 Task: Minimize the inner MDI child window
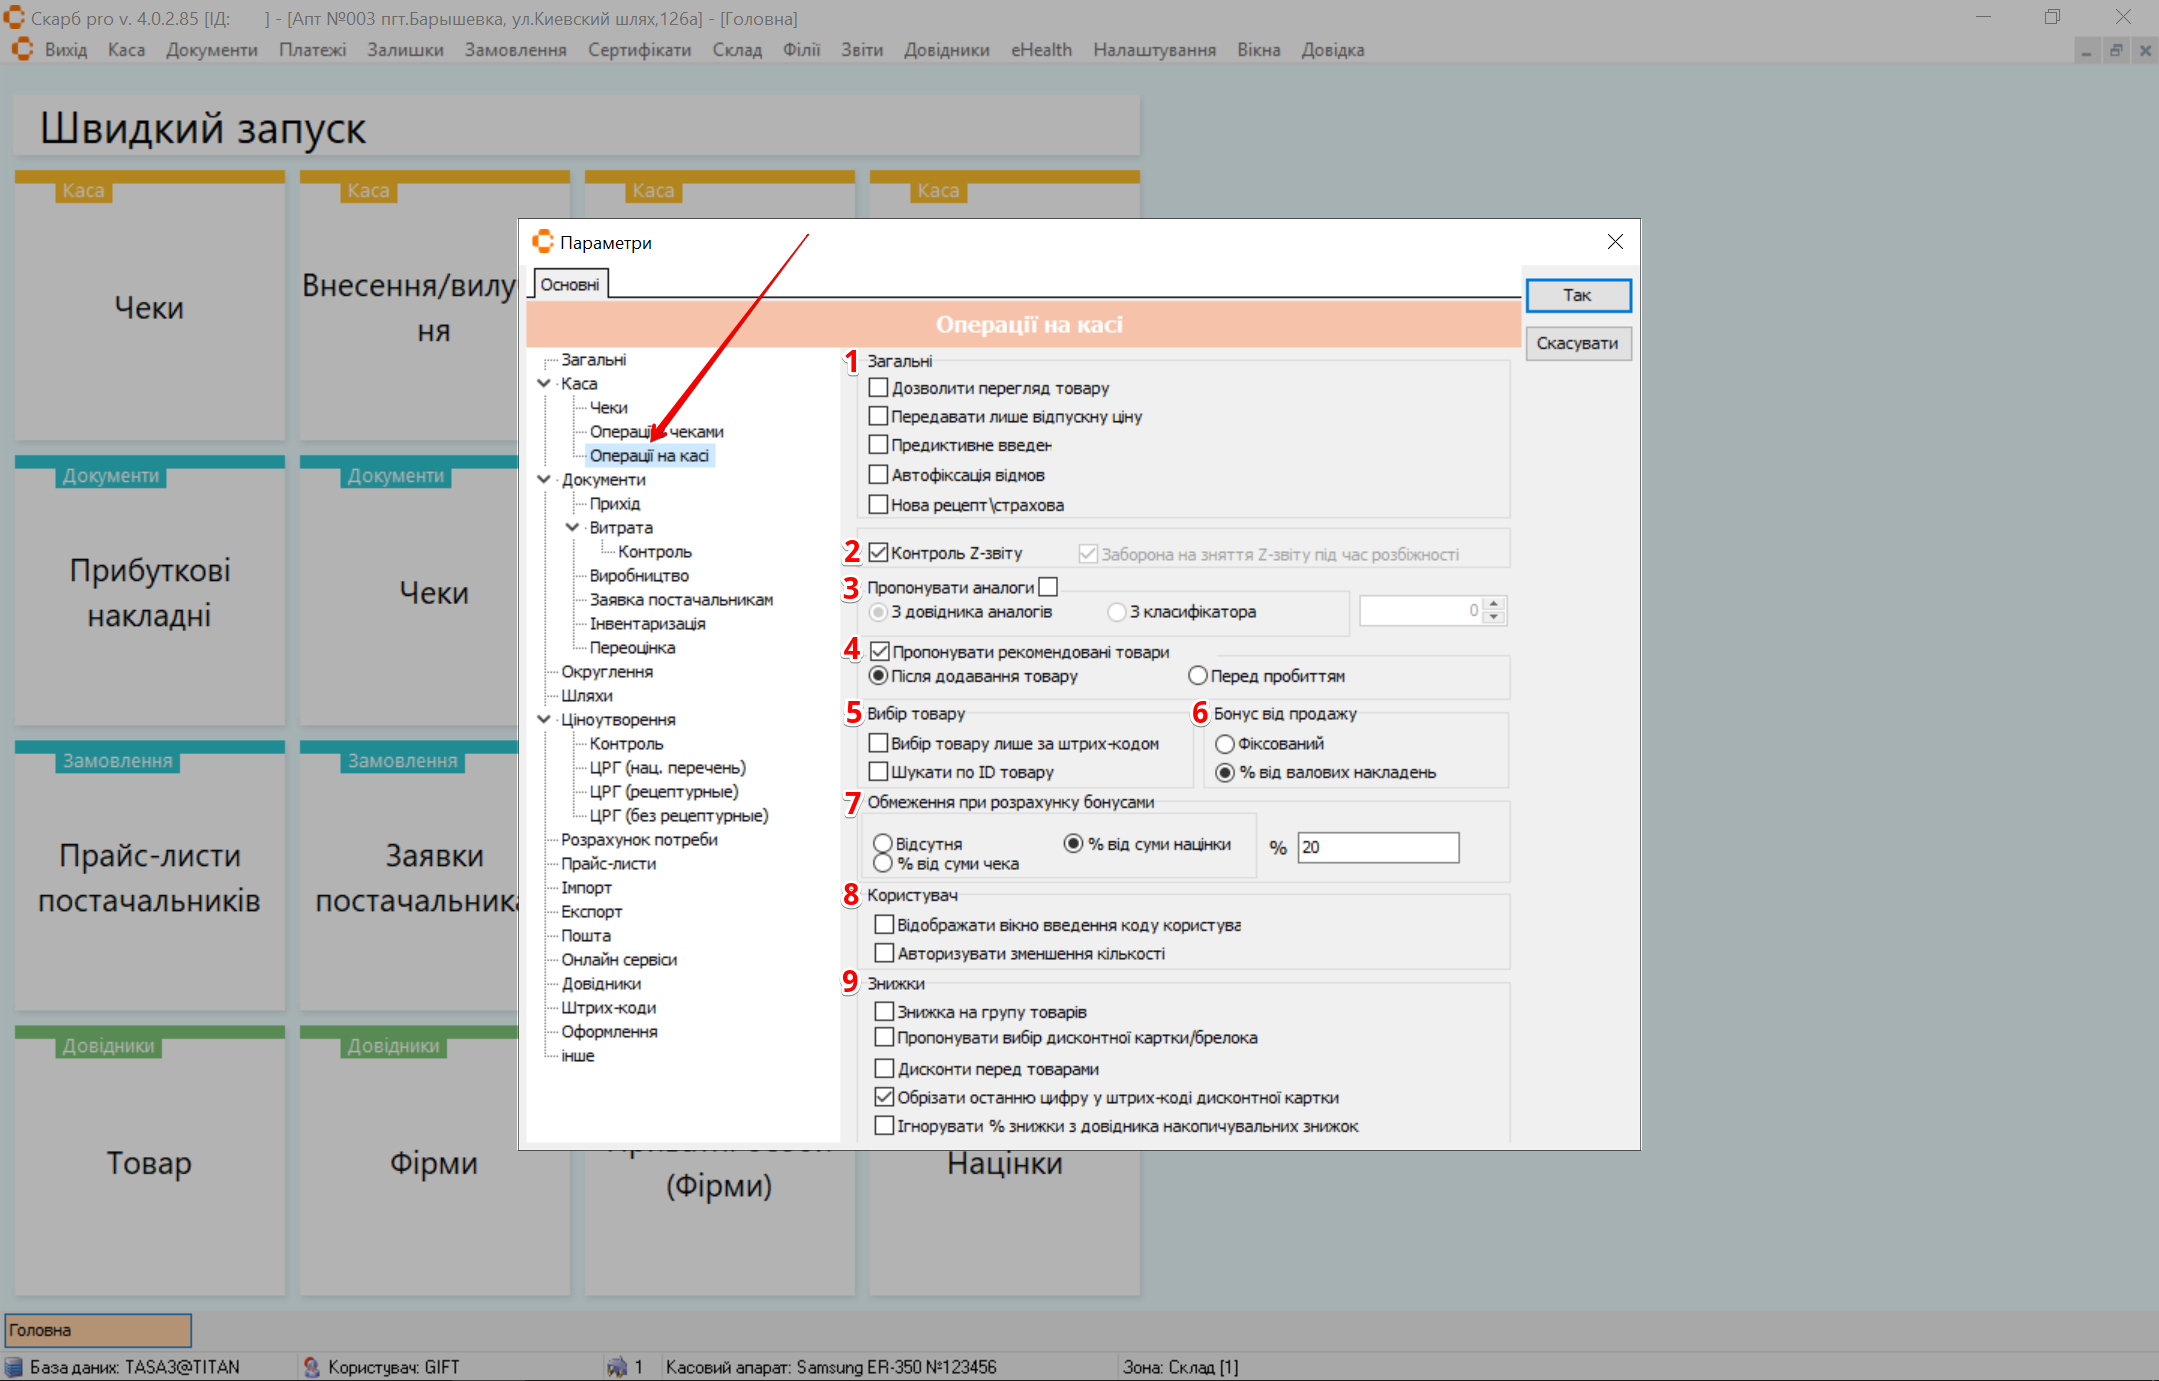(2086, 51)
